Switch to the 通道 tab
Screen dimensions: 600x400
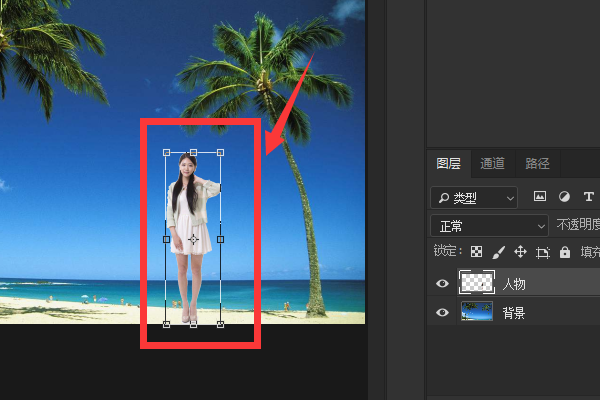492,164
